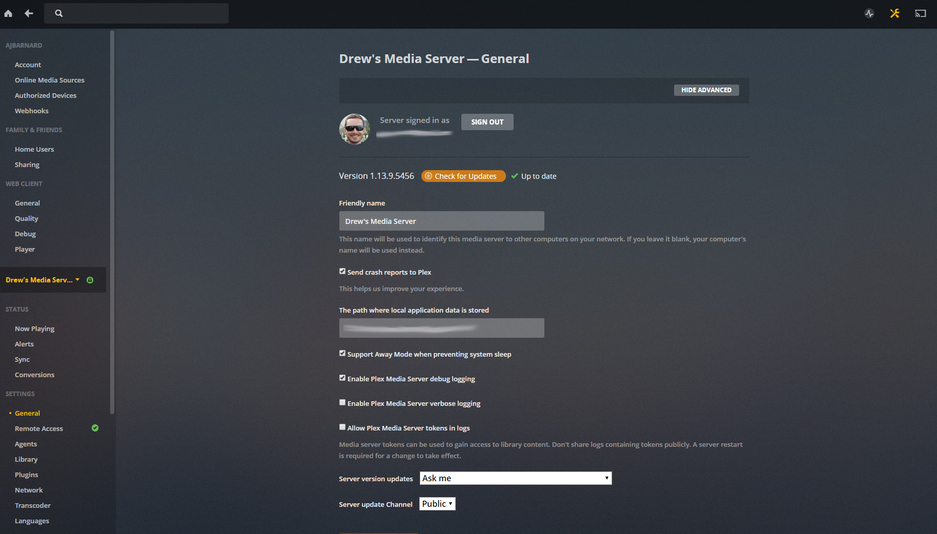
Task: Open Now Playing status
Action: pyautogui.click(x=35, y=329)
